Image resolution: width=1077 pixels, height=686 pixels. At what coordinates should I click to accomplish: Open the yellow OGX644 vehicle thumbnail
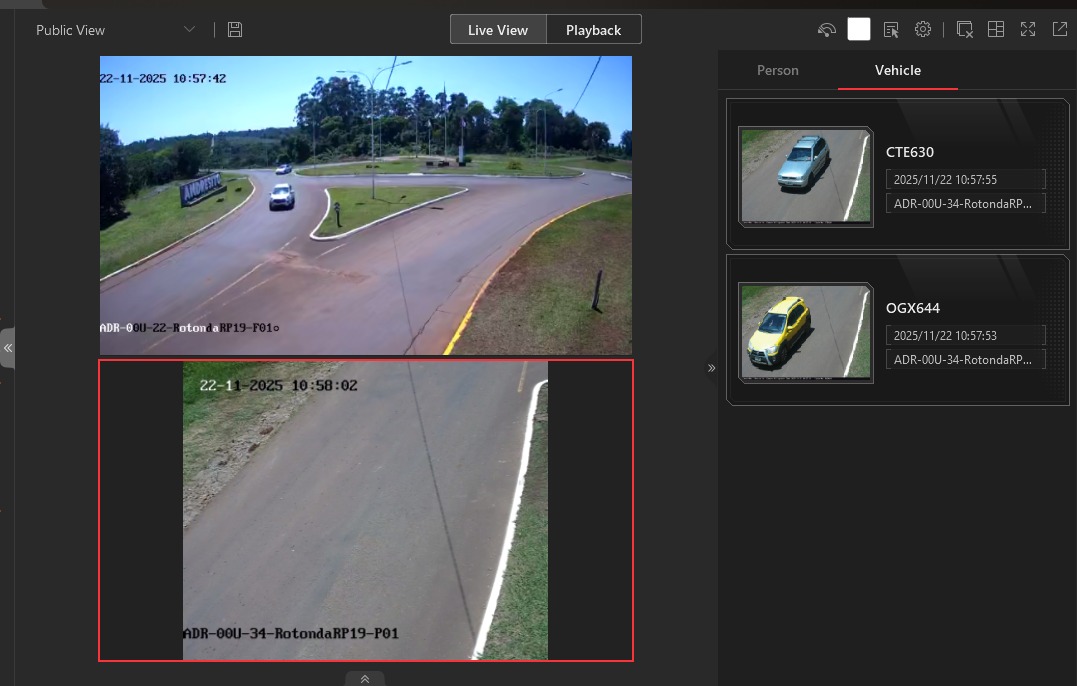coord(805,332)
